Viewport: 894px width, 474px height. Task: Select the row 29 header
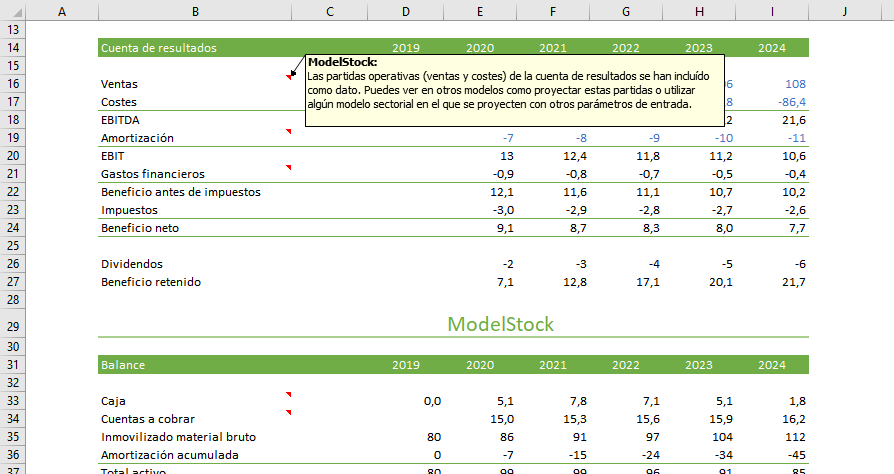[x=14, y=327]
